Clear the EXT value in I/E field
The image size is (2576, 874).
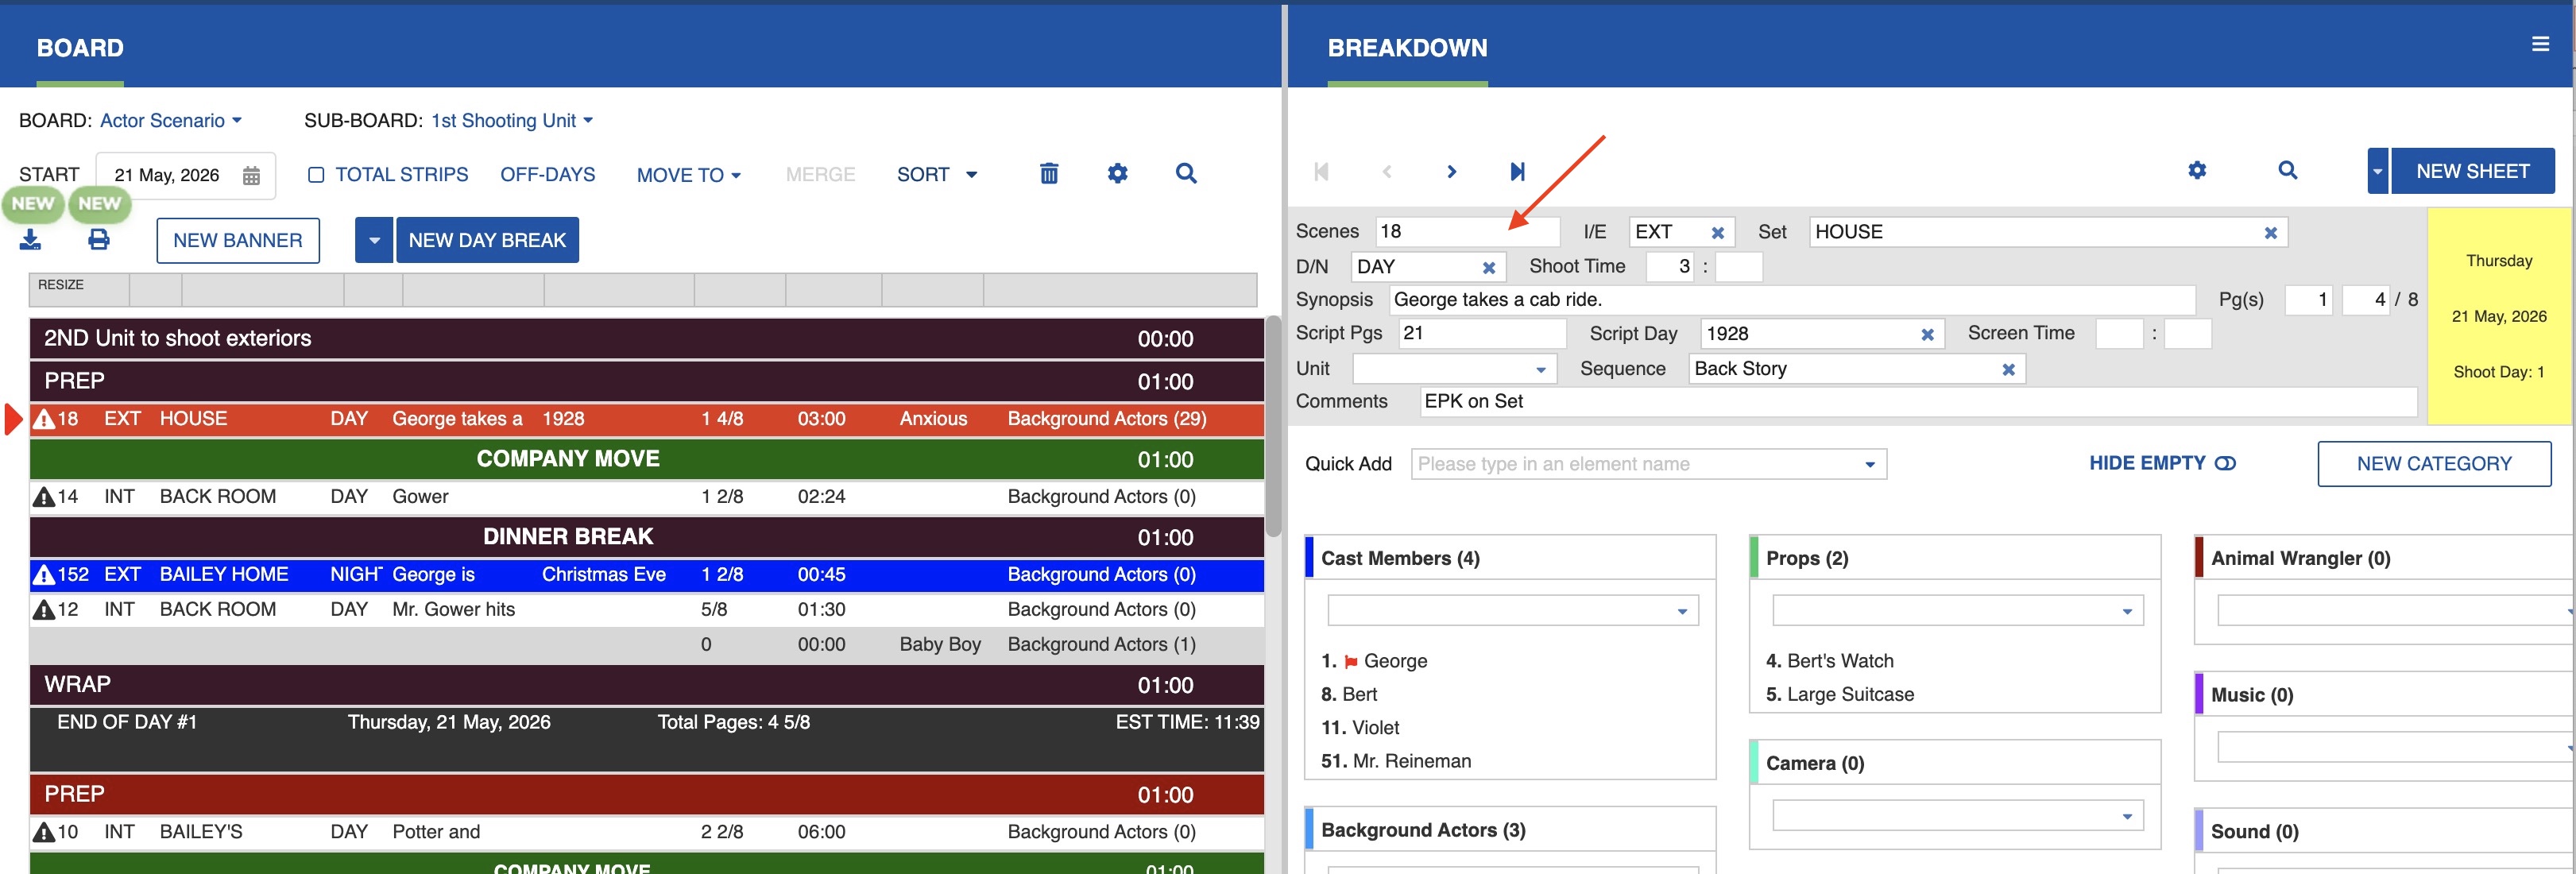point(1717,233)
